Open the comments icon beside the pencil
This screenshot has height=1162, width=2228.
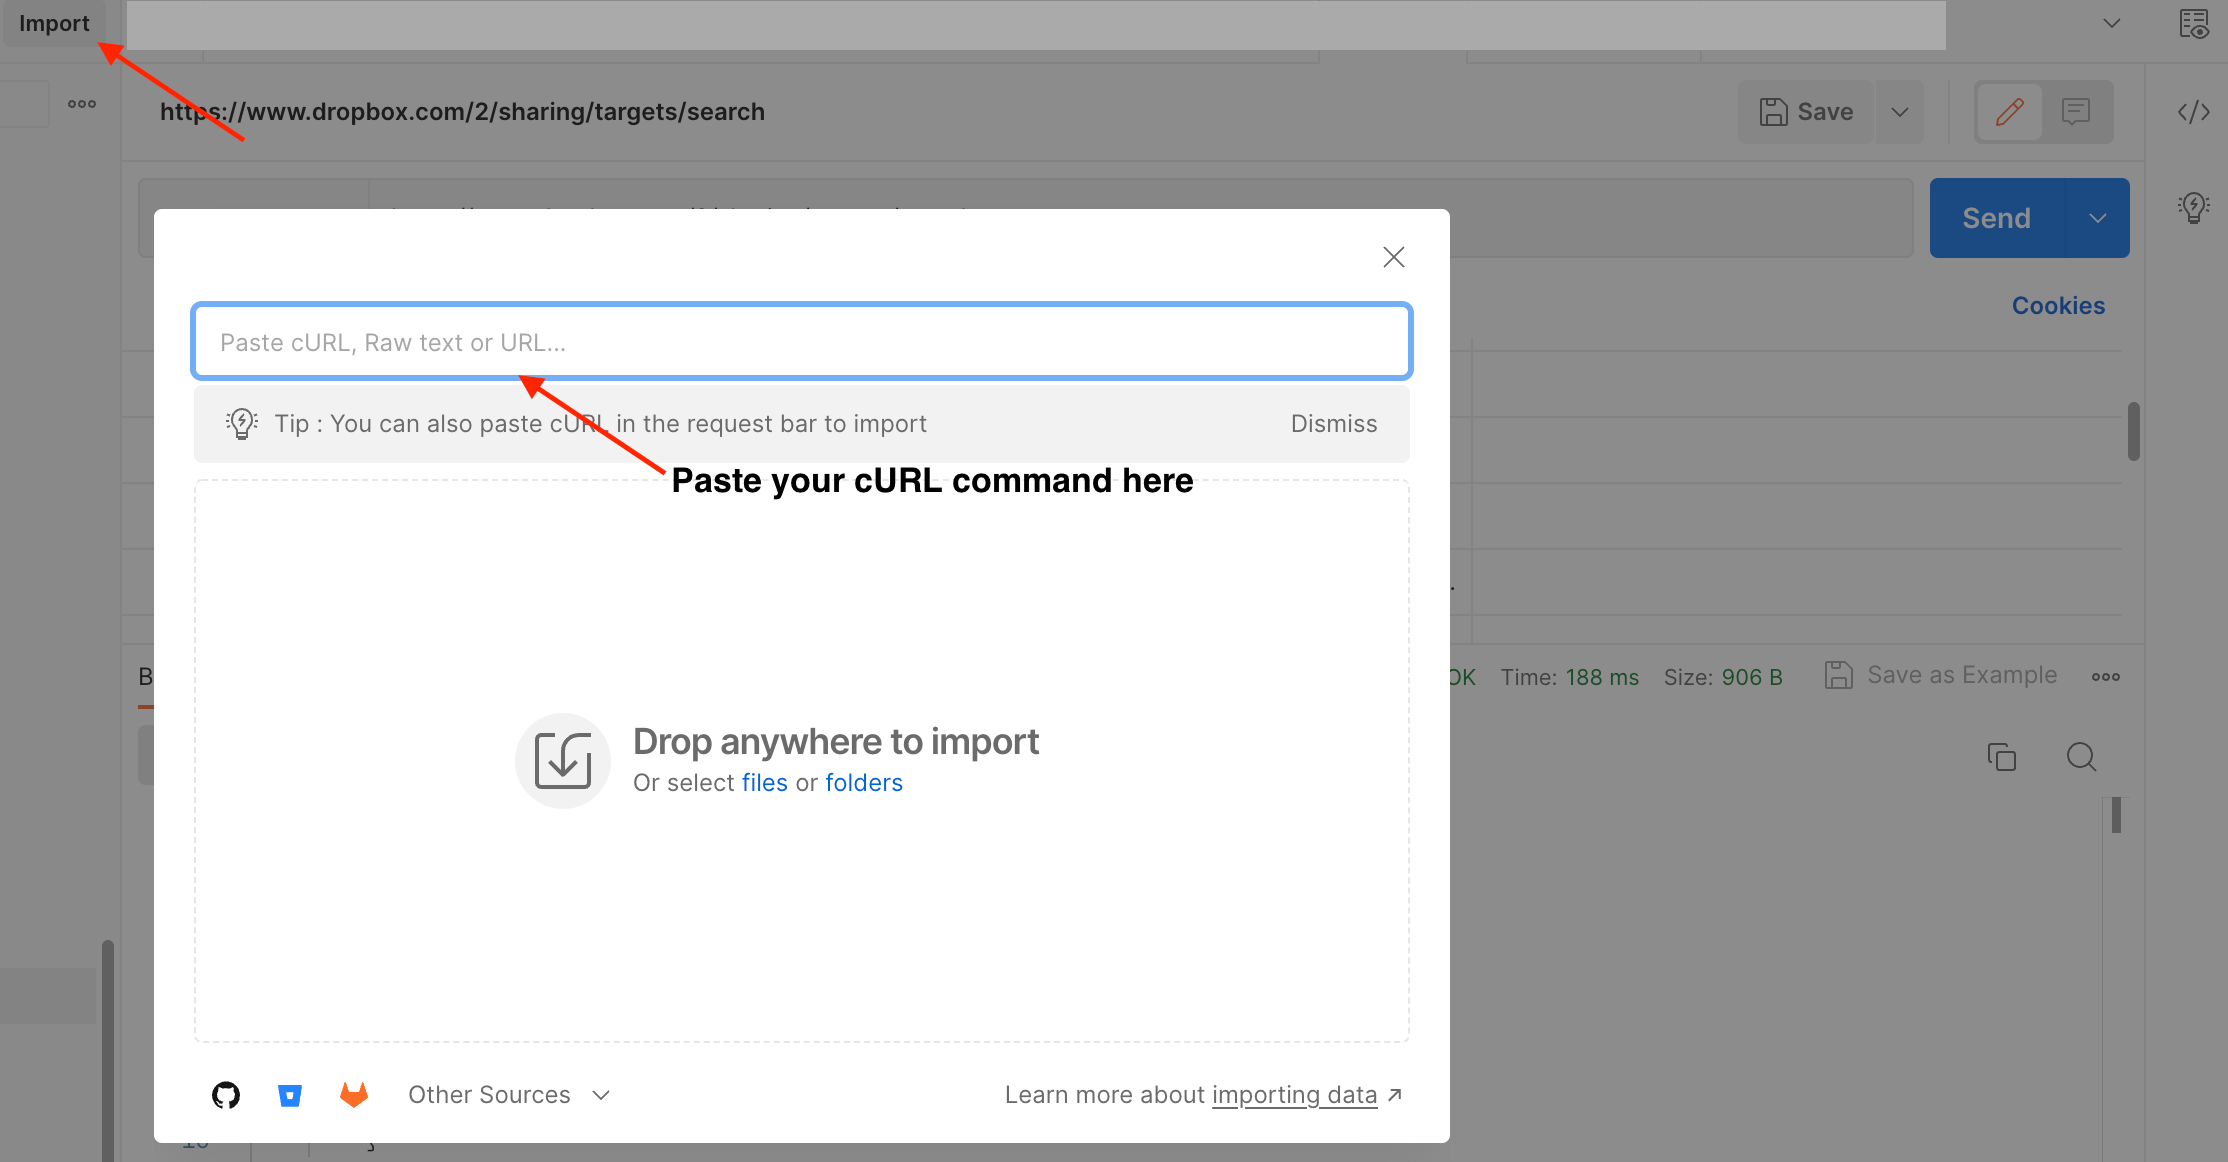2077,111
